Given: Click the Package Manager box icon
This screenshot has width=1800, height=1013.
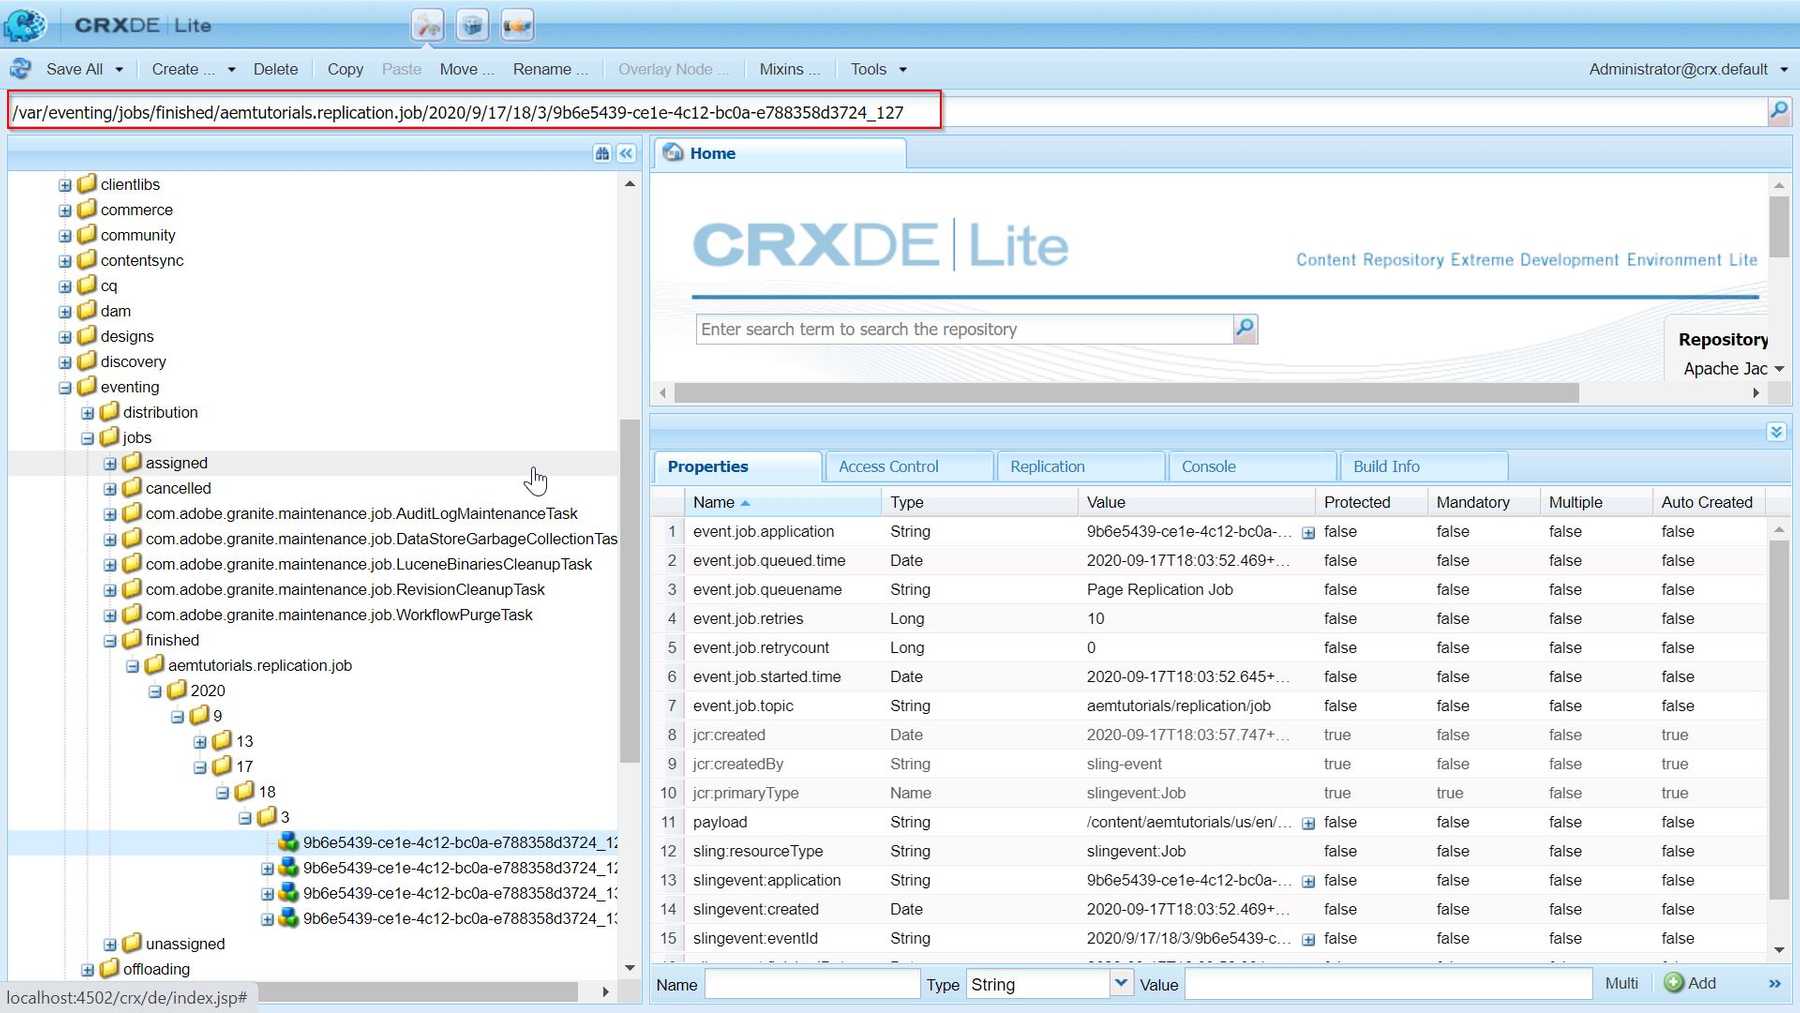Looking at the screenshot, I should tap(472, 25).
